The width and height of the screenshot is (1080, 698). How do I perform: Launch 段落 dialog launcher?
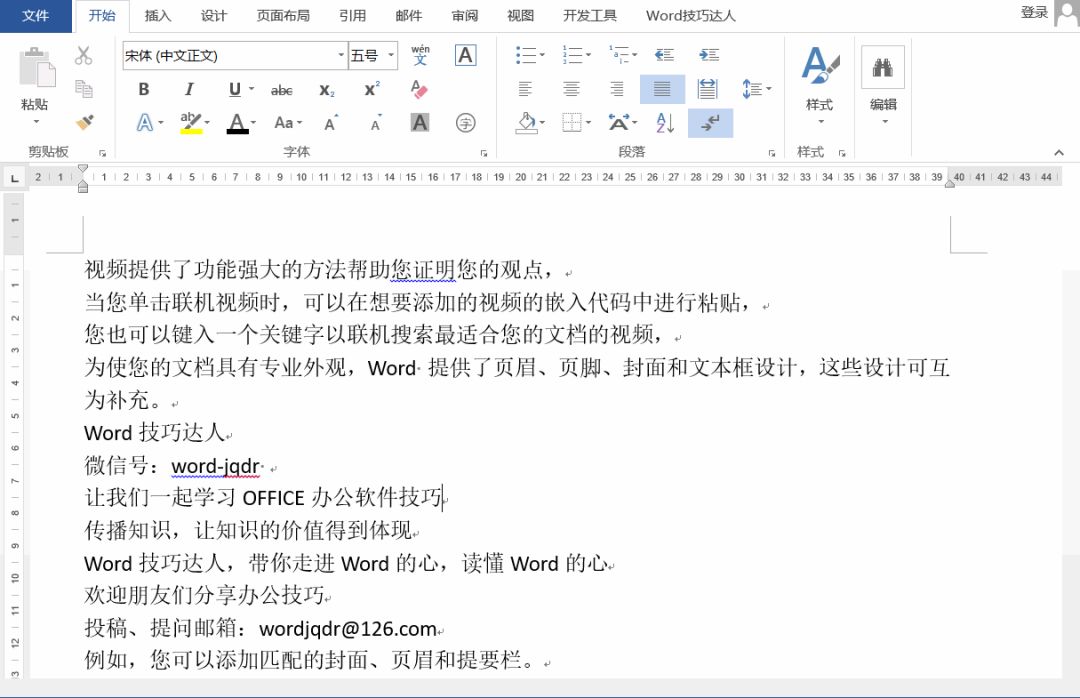coord(771,153)
